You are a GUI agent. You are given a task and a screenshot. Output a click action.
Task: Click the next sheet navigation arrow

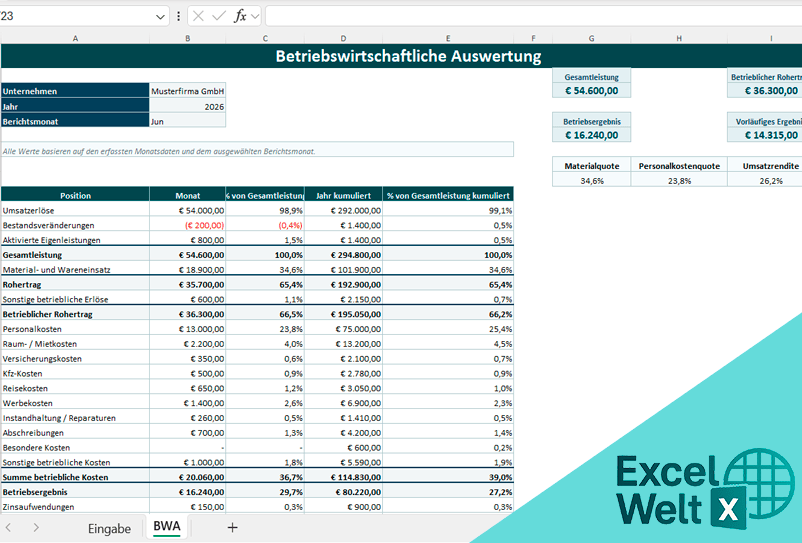click(36, 527)
